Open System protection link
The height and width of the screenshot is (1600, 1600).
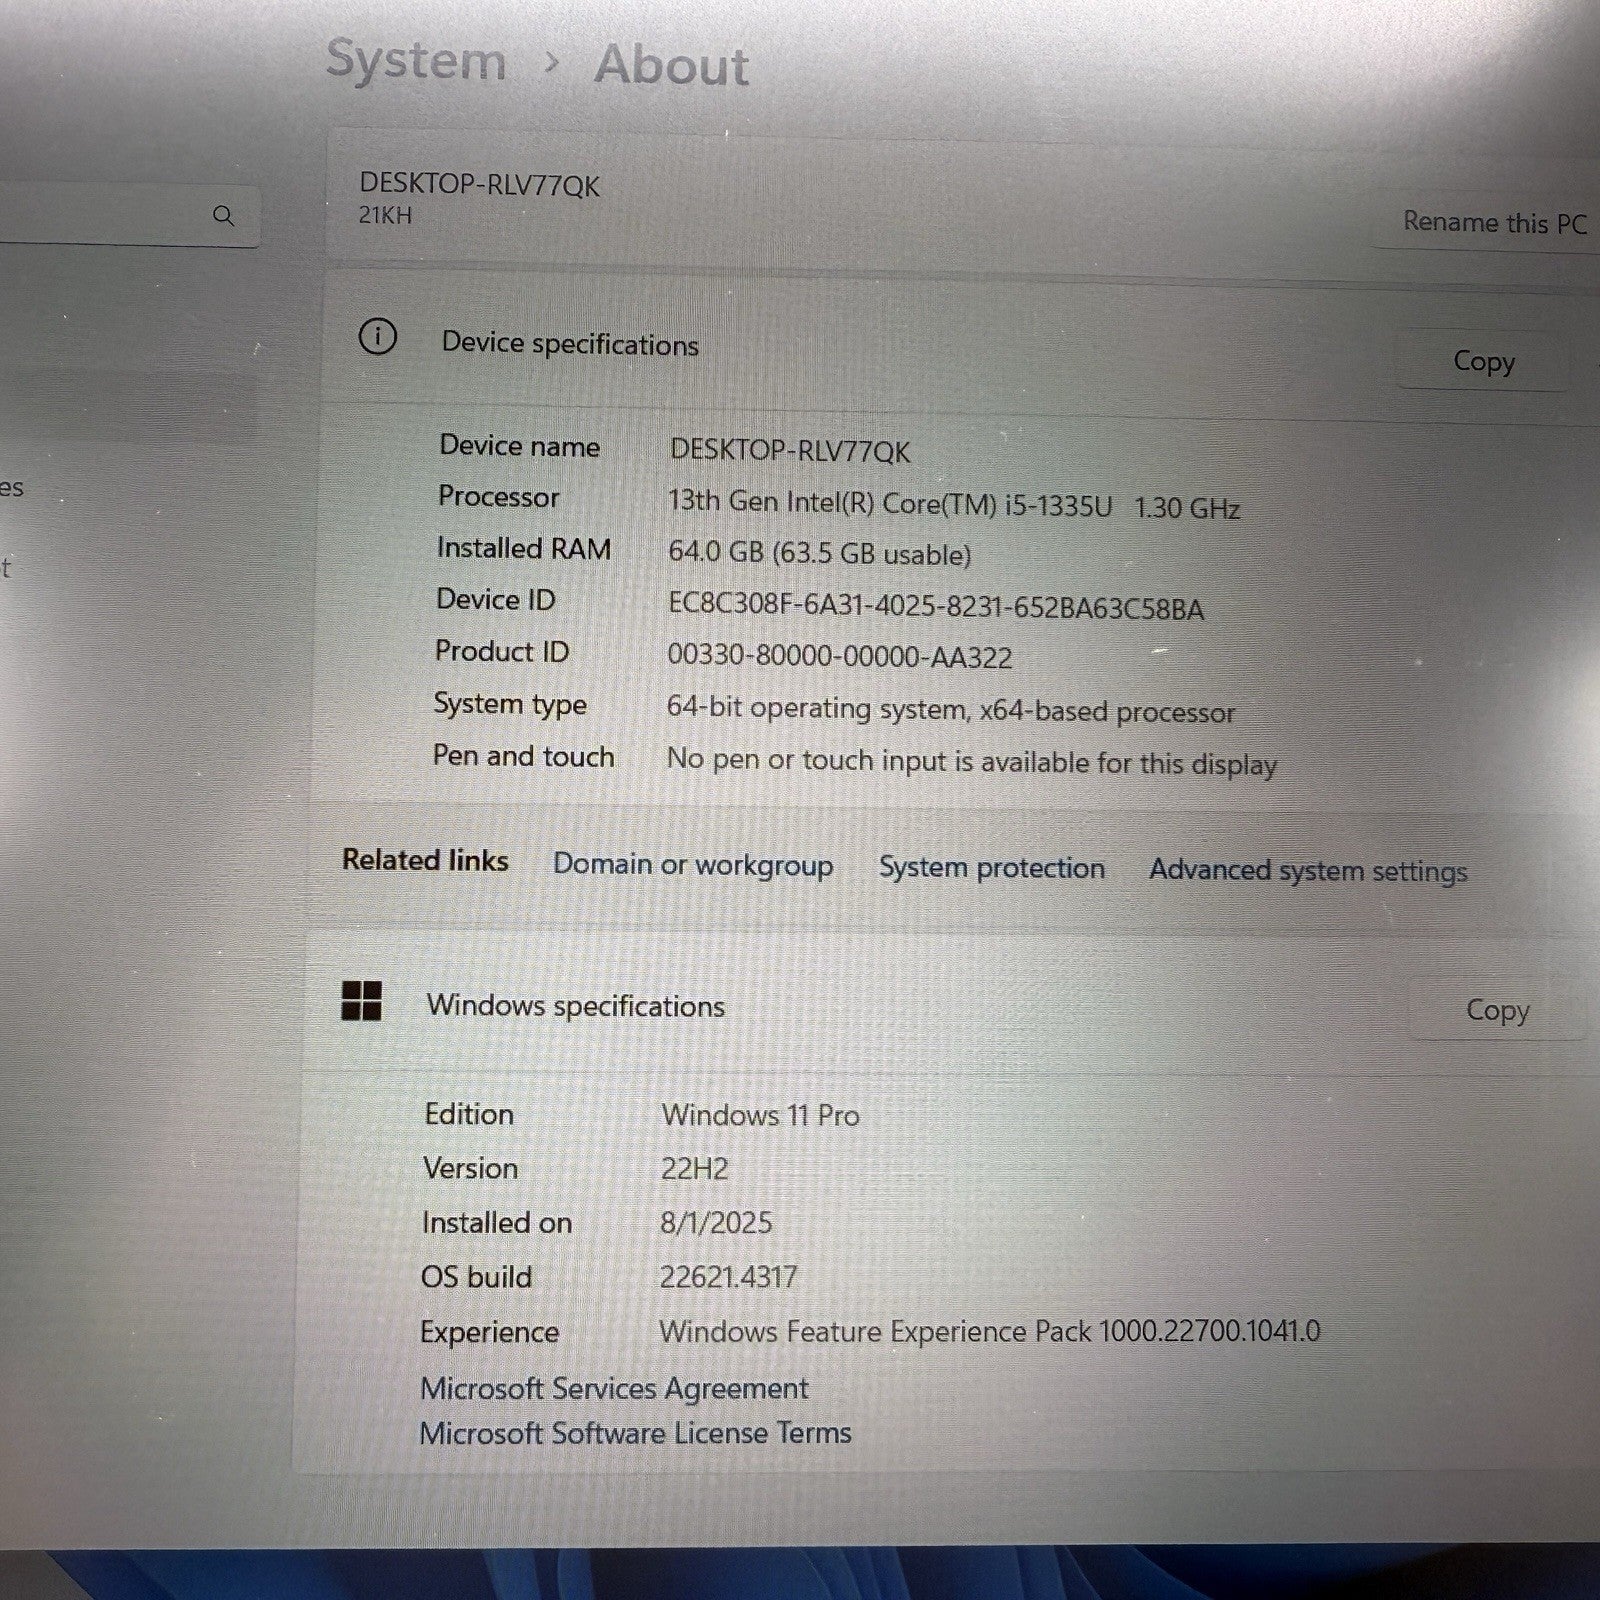pyautogui.click(x=992, y=868)
